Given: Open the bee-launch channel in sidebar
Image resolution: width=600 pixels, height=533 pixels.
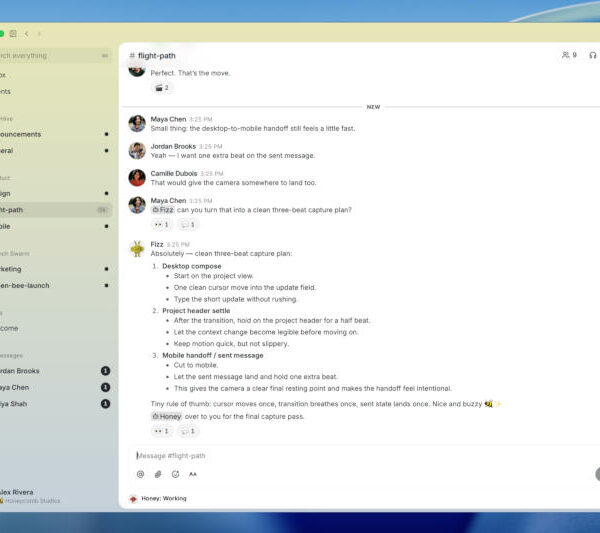Looking at the screenshot, I should coord(55,286).
